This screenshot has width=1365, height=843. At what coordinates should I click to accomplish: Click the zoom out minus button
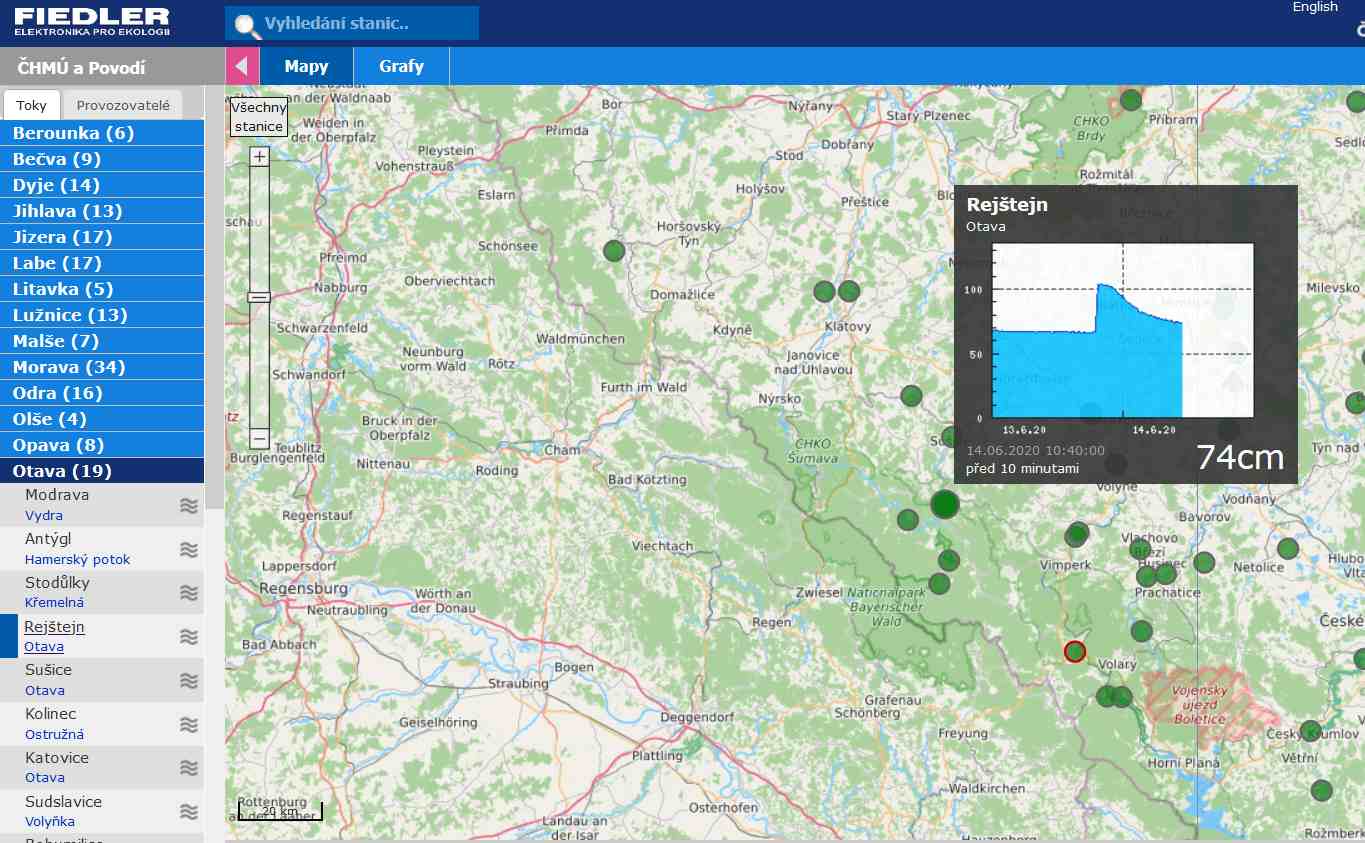(x=259, y=438)
